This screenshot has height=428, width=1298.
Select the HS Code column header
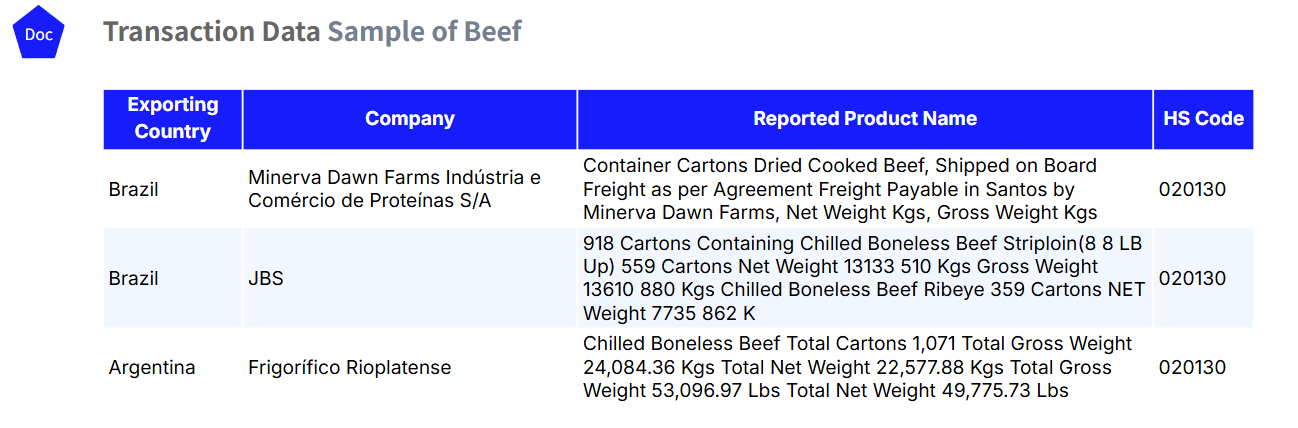point(1203,119)
